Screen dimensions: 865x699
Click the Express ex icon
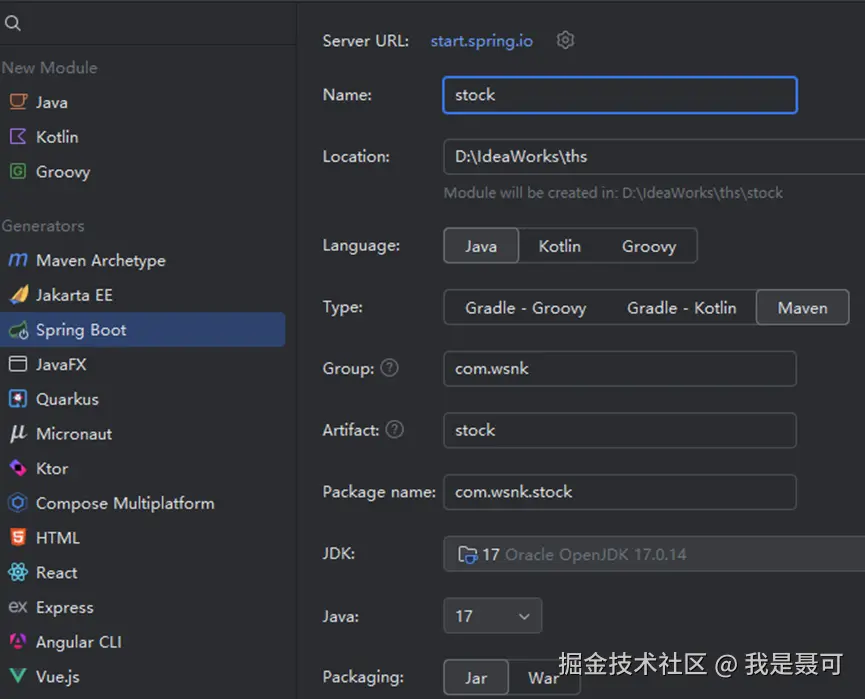click(18, 607)
